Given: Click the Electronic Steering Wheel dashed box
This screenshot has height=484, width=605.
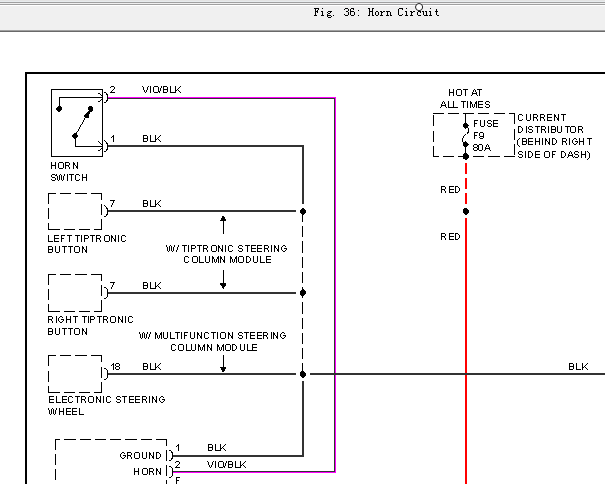Looking at the screenshot, I should click(75, 374).
